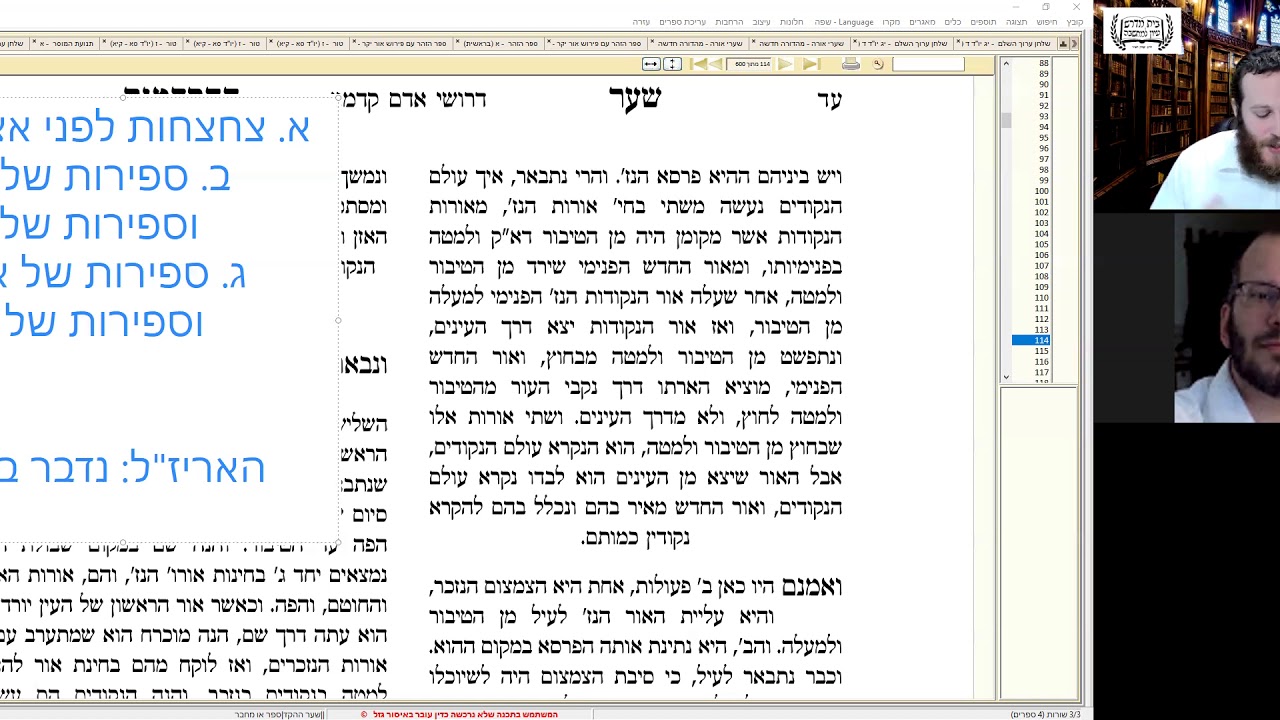Open the קובץ menu
The width and height of the screenshot is (1280, 720).
[1074, 22]
